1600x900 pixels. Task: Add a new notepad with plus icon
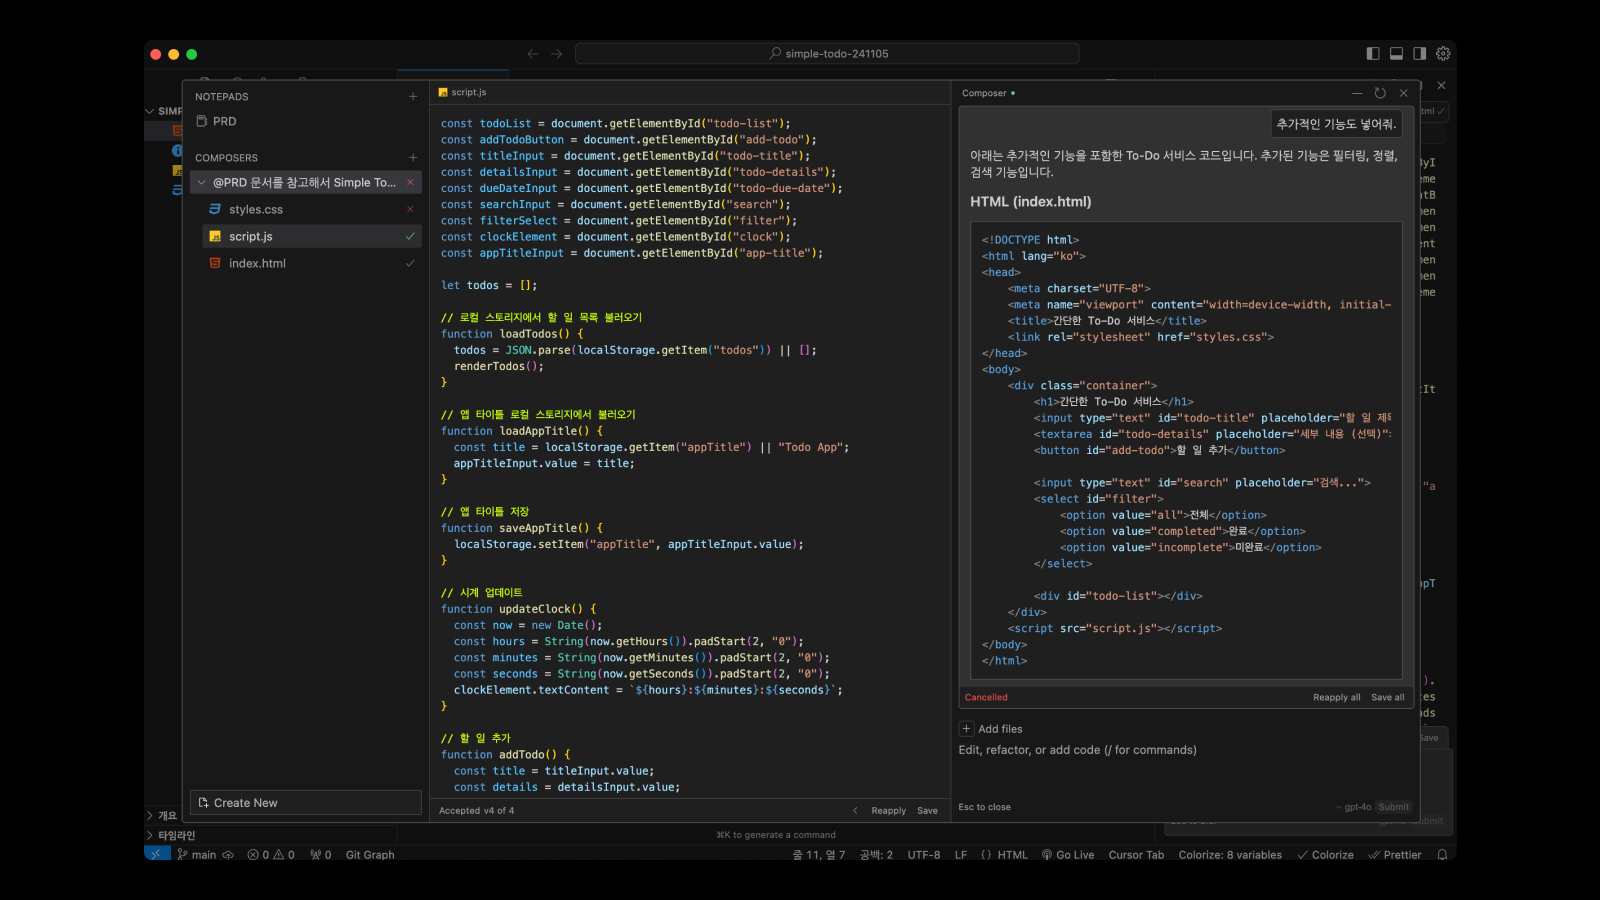point(412,97)
